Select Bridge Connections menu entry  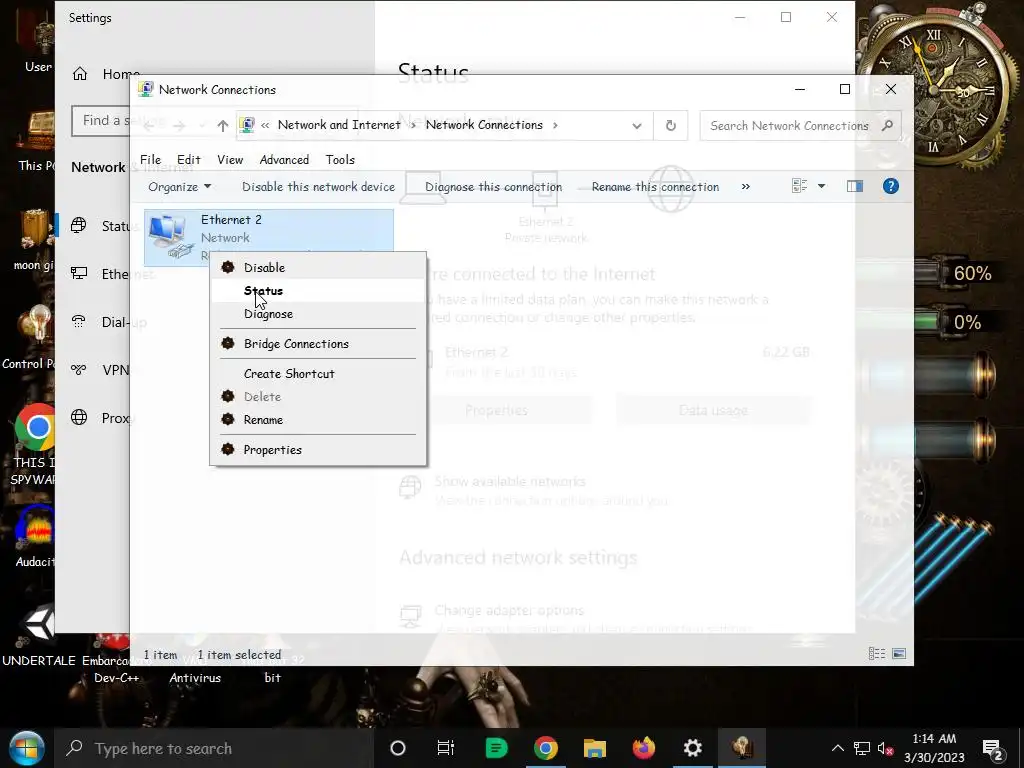(x=318, y=344)
